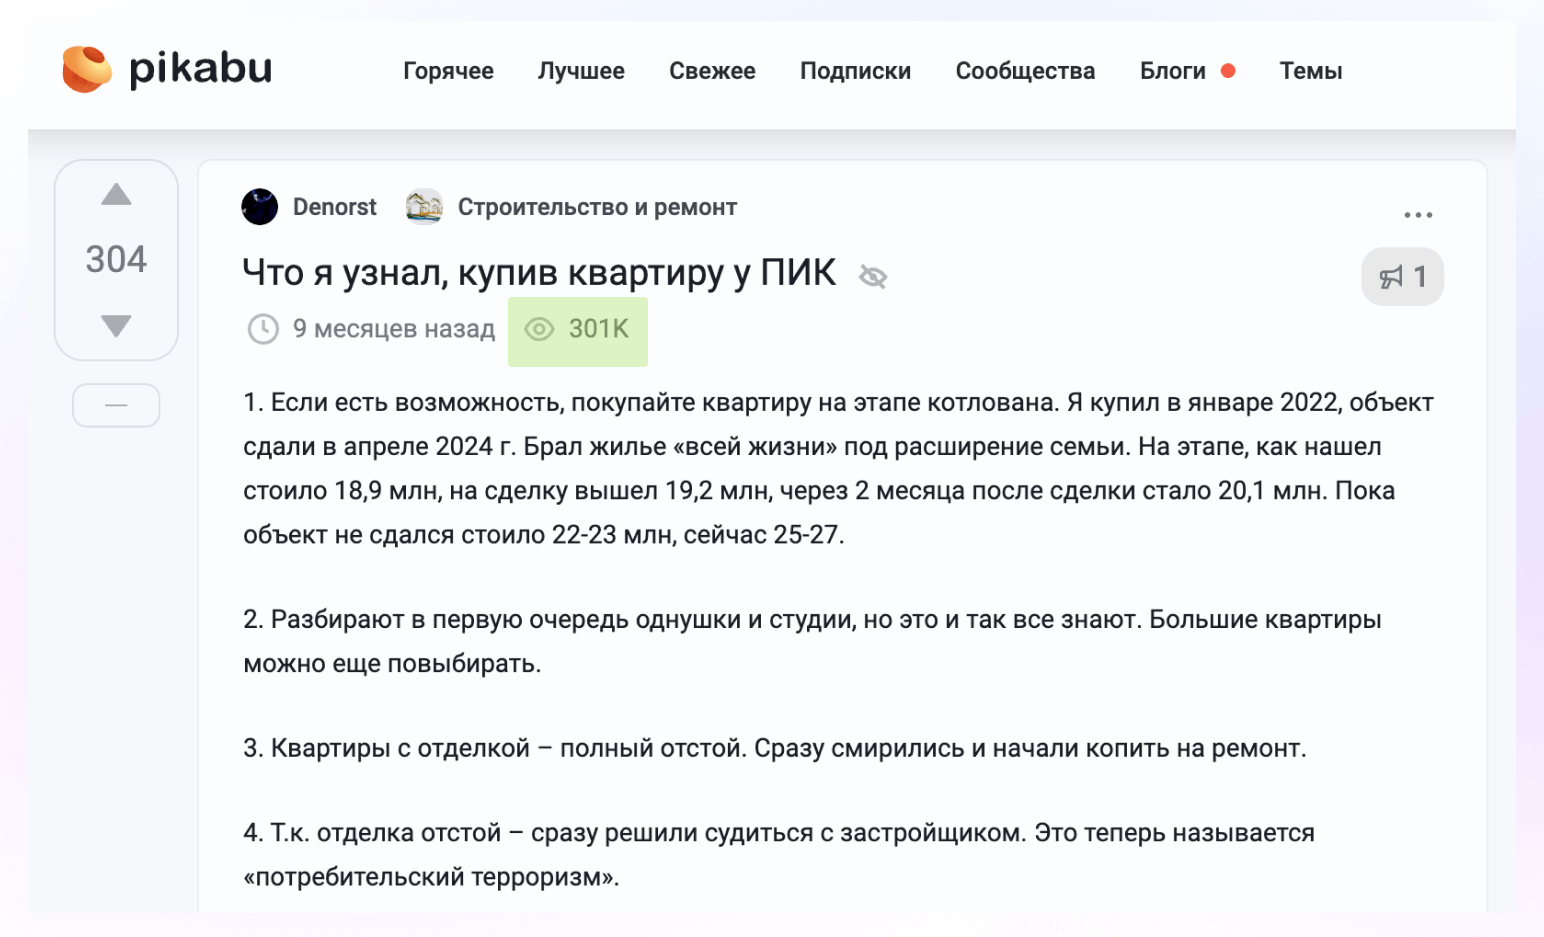Click the timestamp 9 месяцев назад
Screen dimensions: 1544x937
(x=394, y=329)
